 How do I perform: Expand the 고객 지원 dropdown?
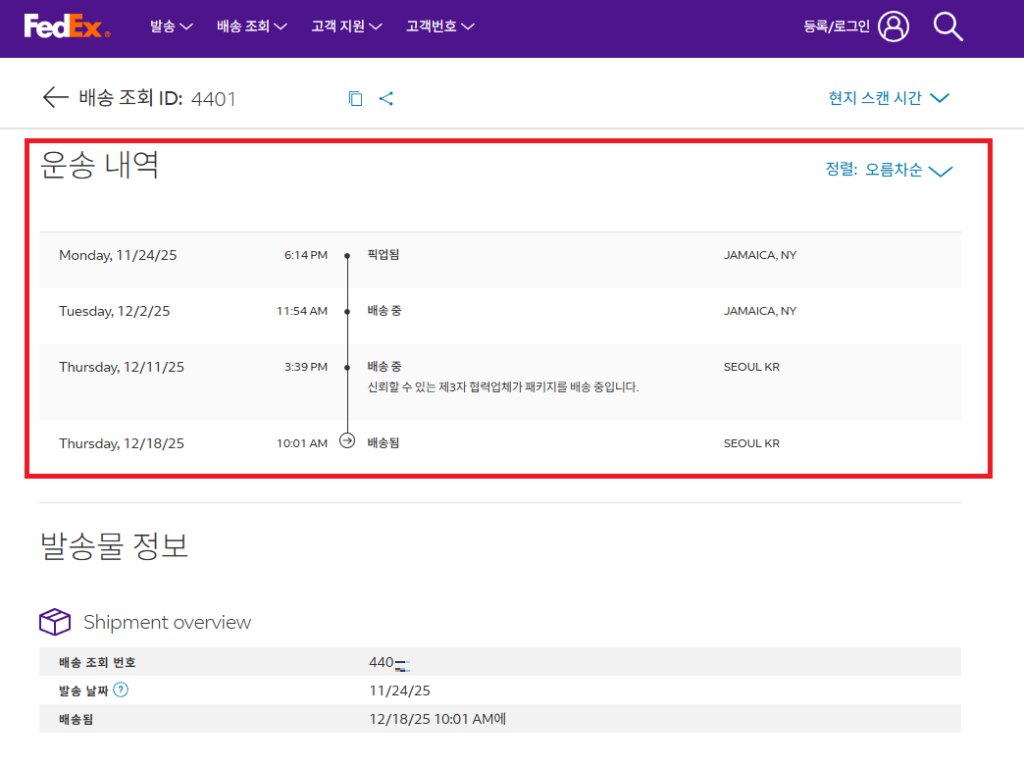point(346,27)
